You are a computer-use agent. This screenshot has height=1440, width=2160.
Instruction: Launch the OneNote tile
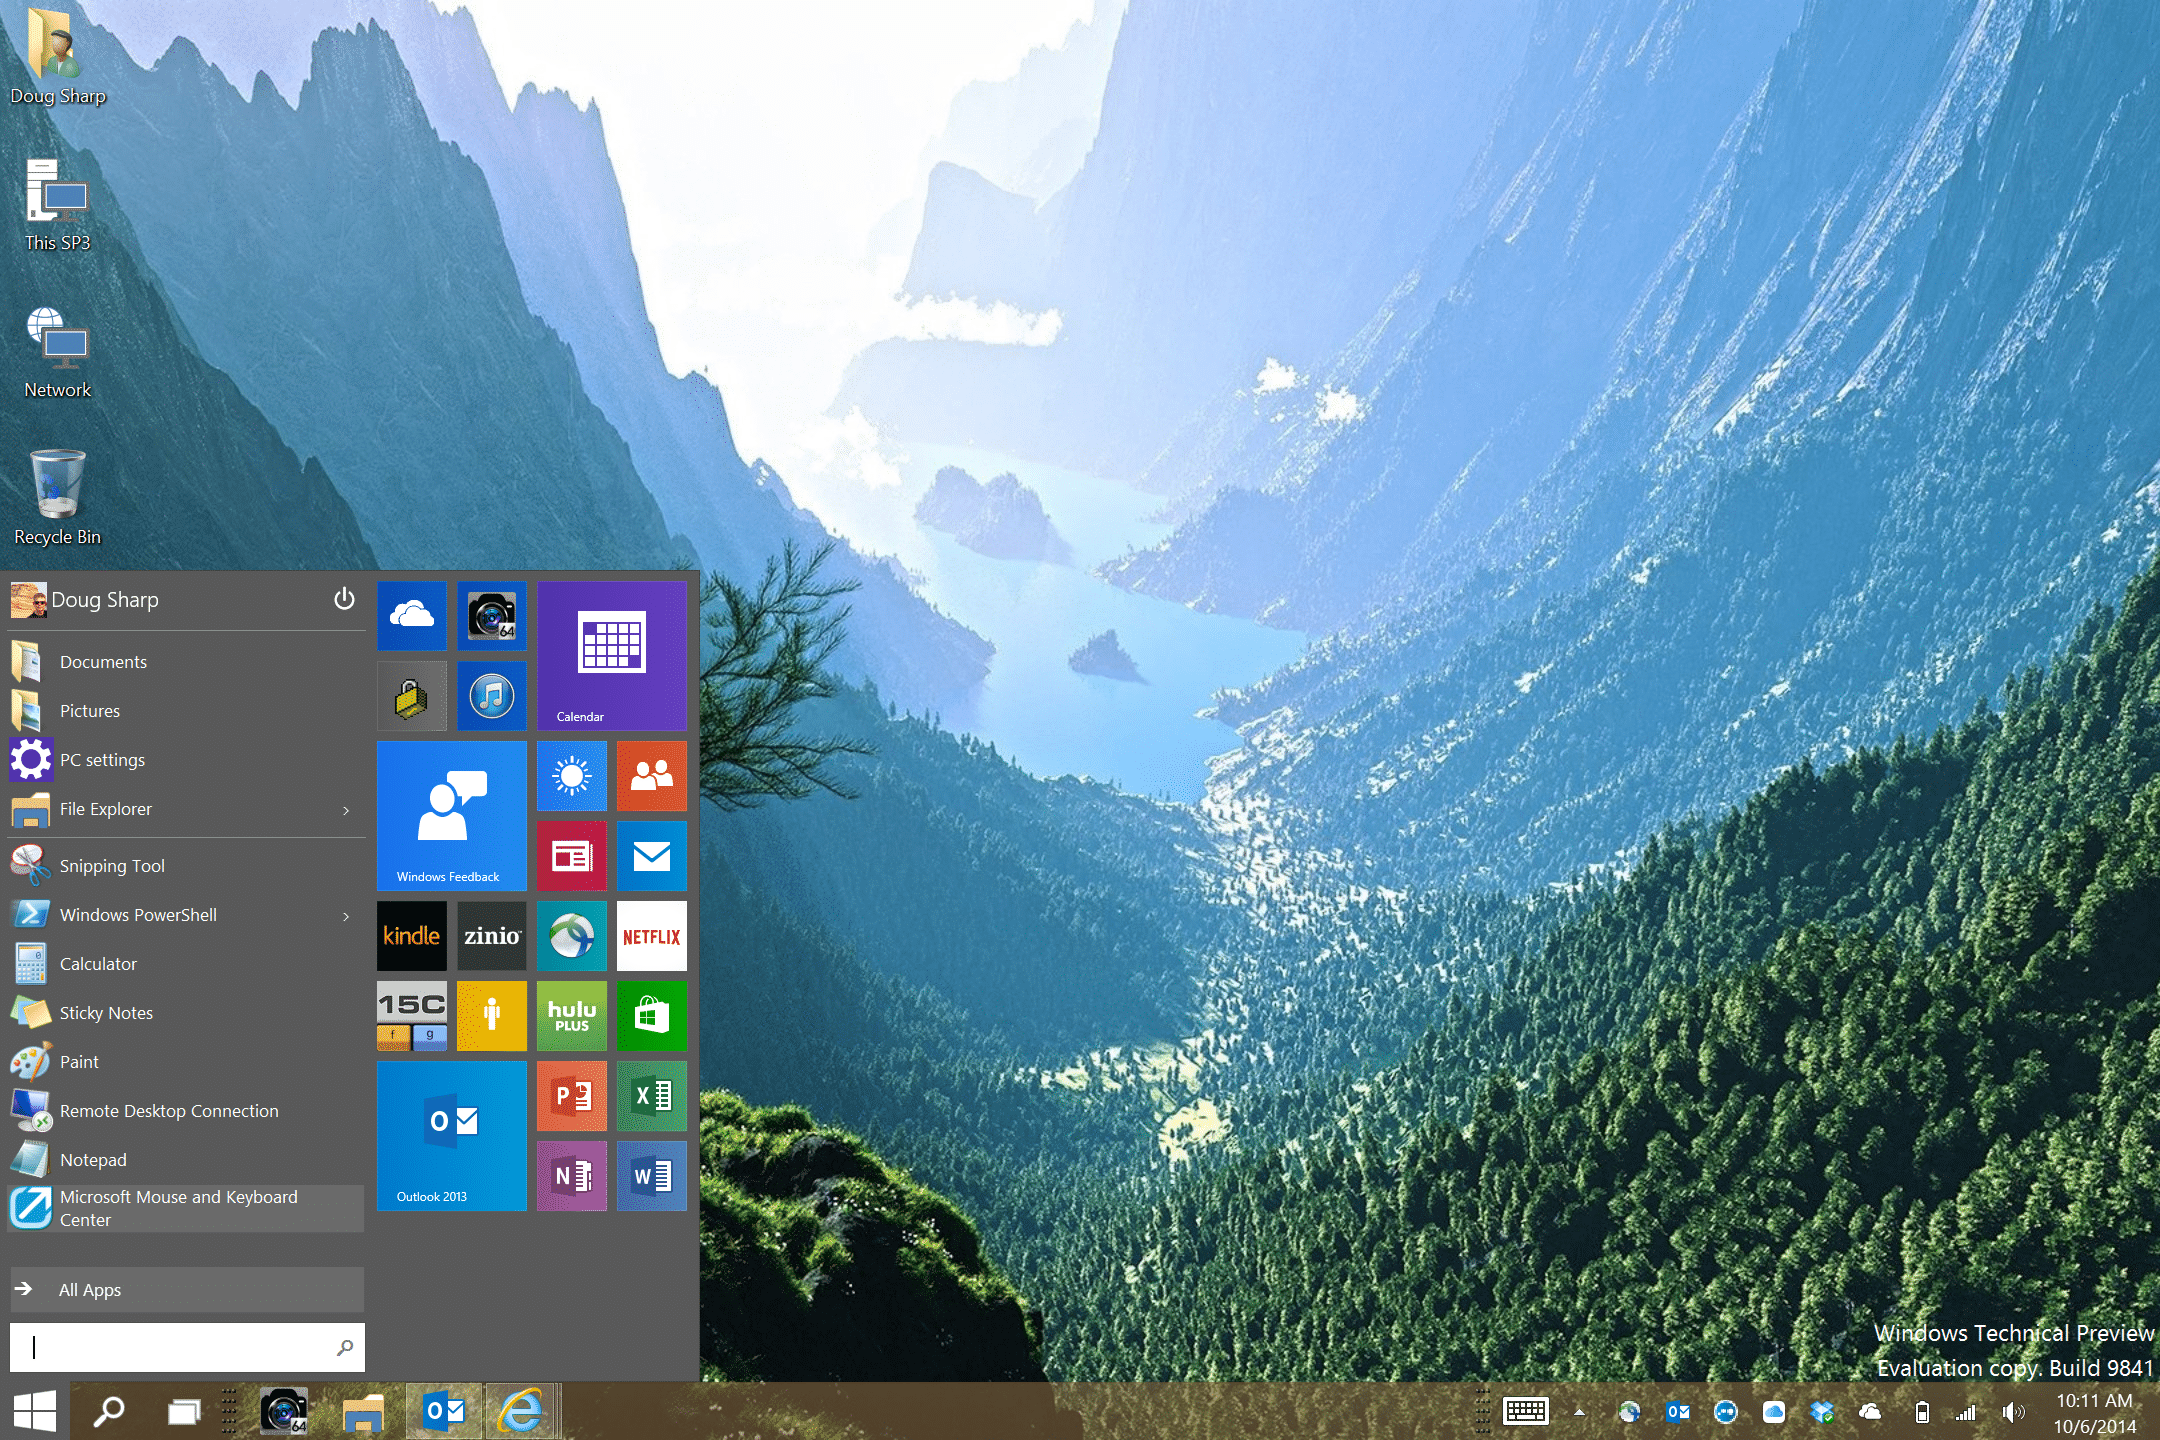pyautogui.click(x=571, y=1176)
